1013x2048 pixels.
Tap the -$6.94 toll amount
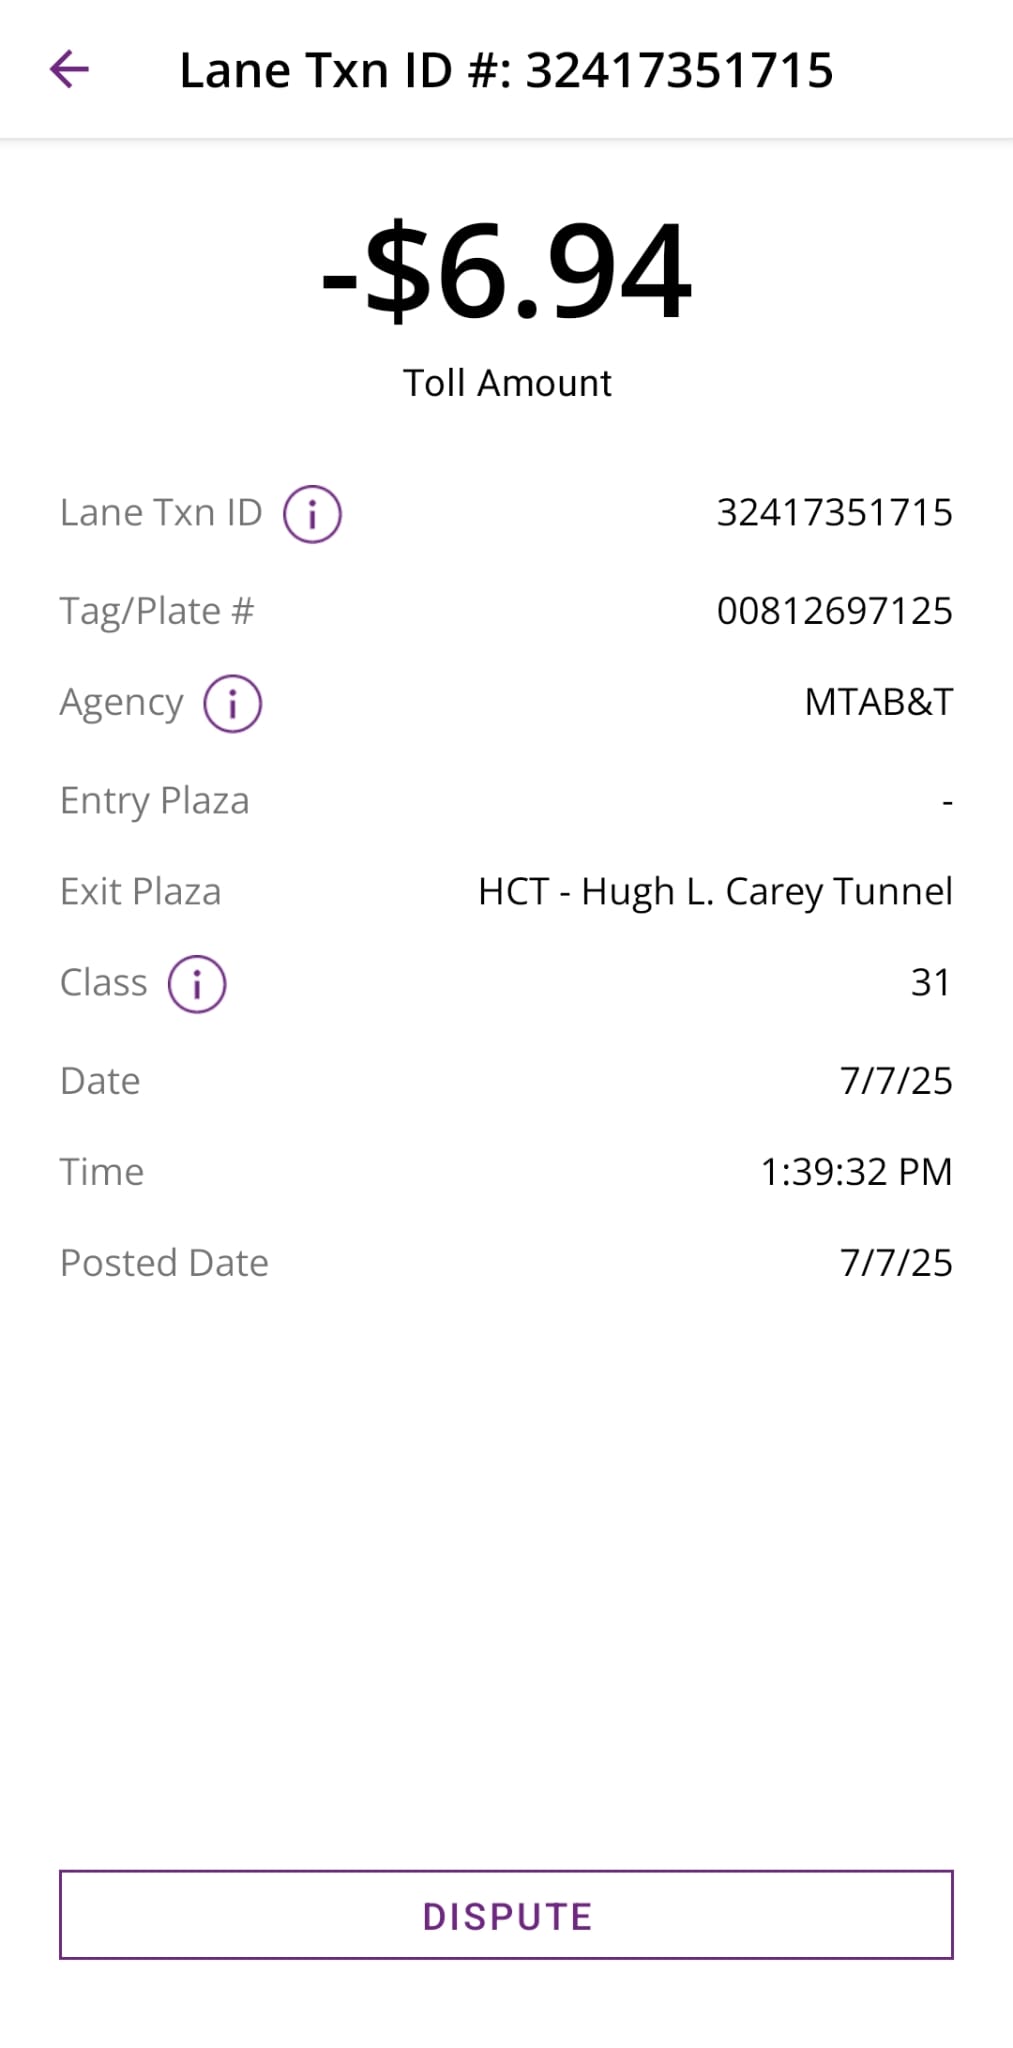[x=506, y=272]
